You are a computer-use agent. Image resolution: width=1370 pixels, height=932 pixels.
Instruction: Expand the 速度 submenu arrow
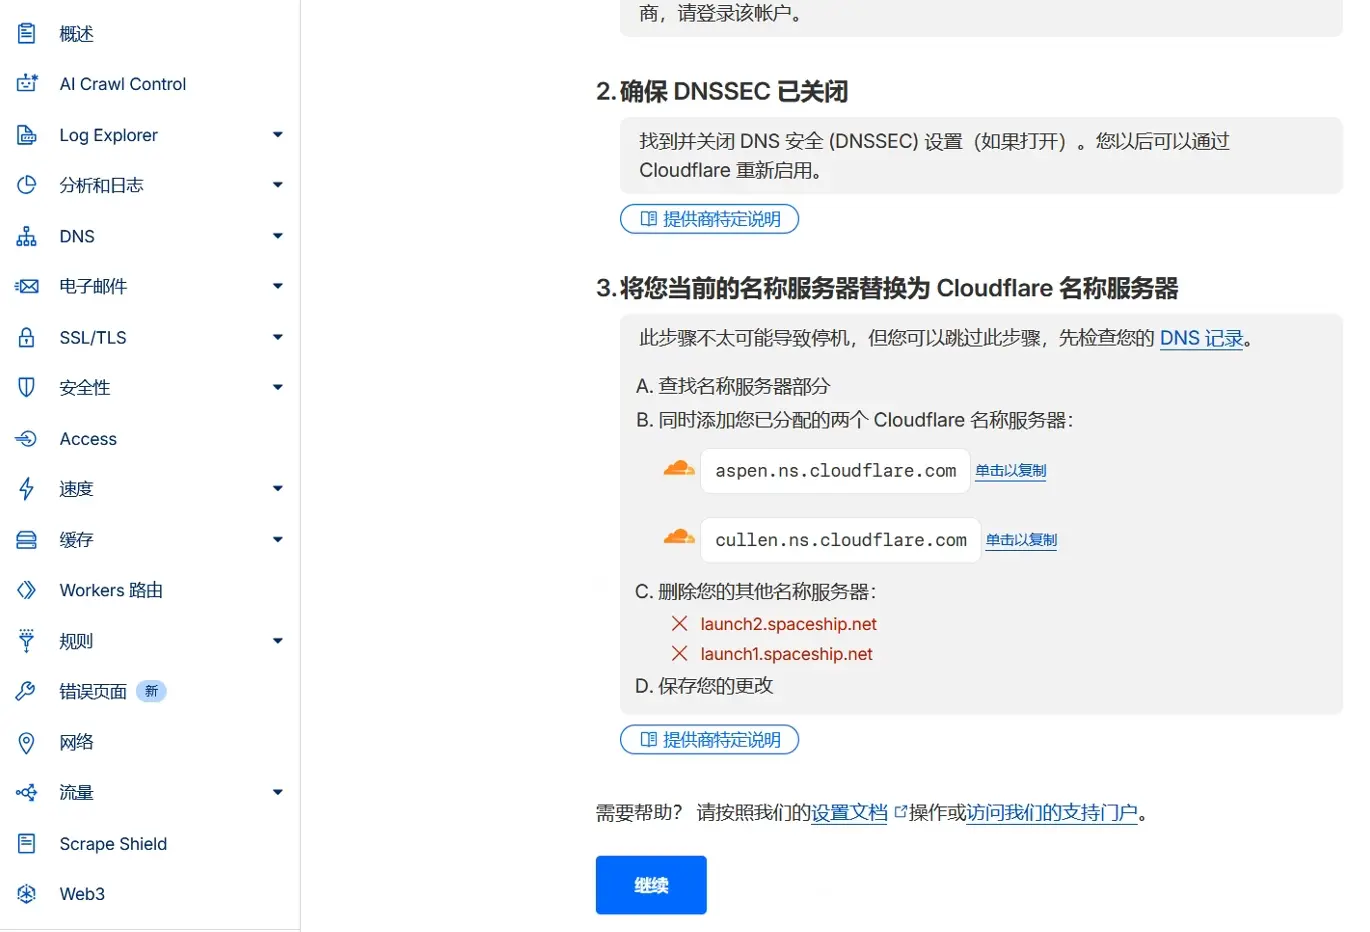click(x=278, y=488)
